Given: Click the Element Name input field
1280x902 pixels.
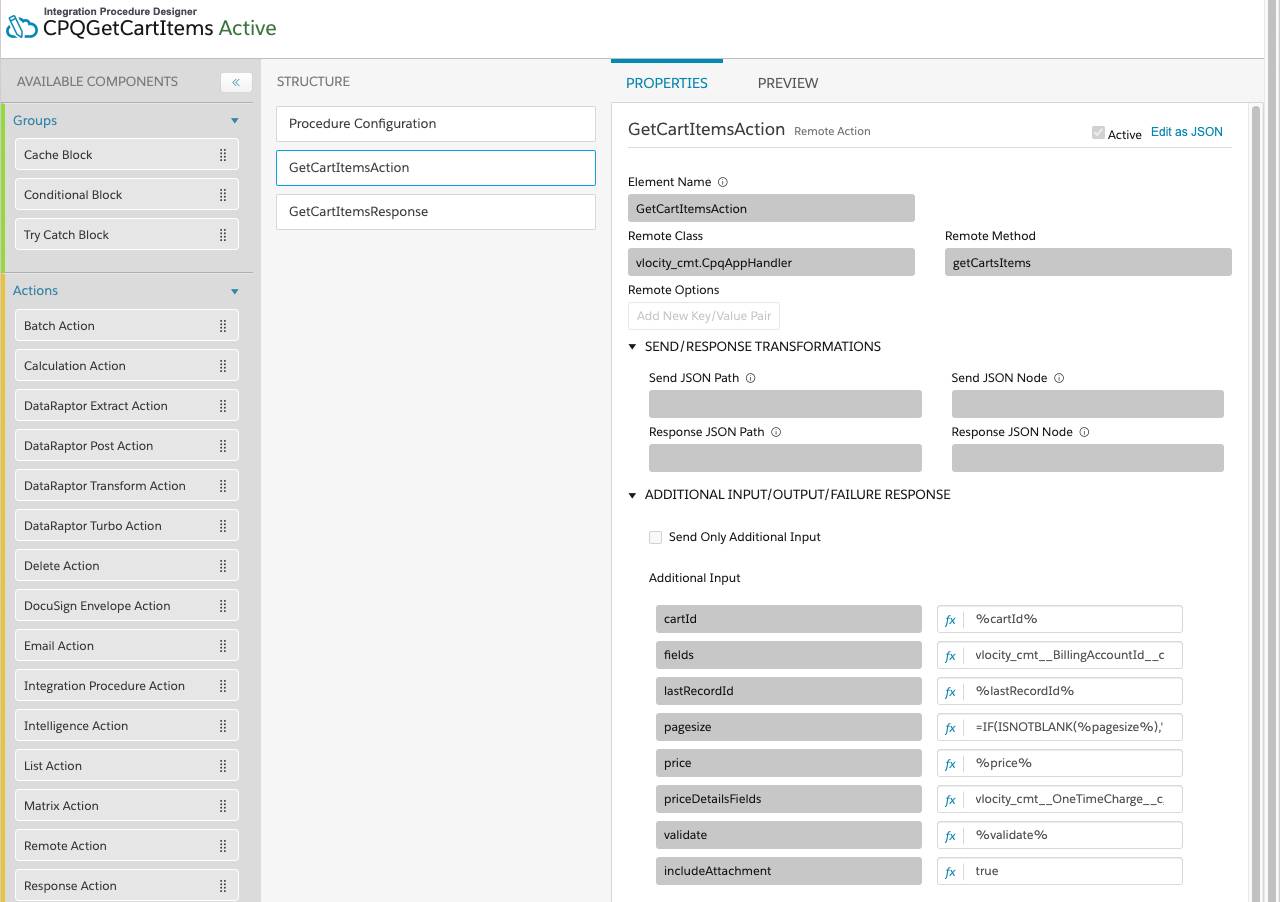Looking at the screenshot, I should click(771, 208).
